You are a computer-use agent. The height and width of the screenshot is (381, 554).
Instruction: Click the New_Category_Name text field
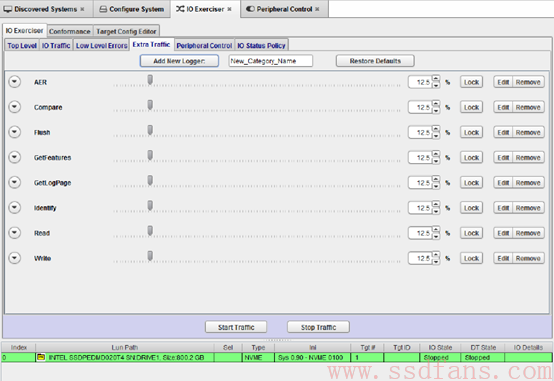click(271, 61)
